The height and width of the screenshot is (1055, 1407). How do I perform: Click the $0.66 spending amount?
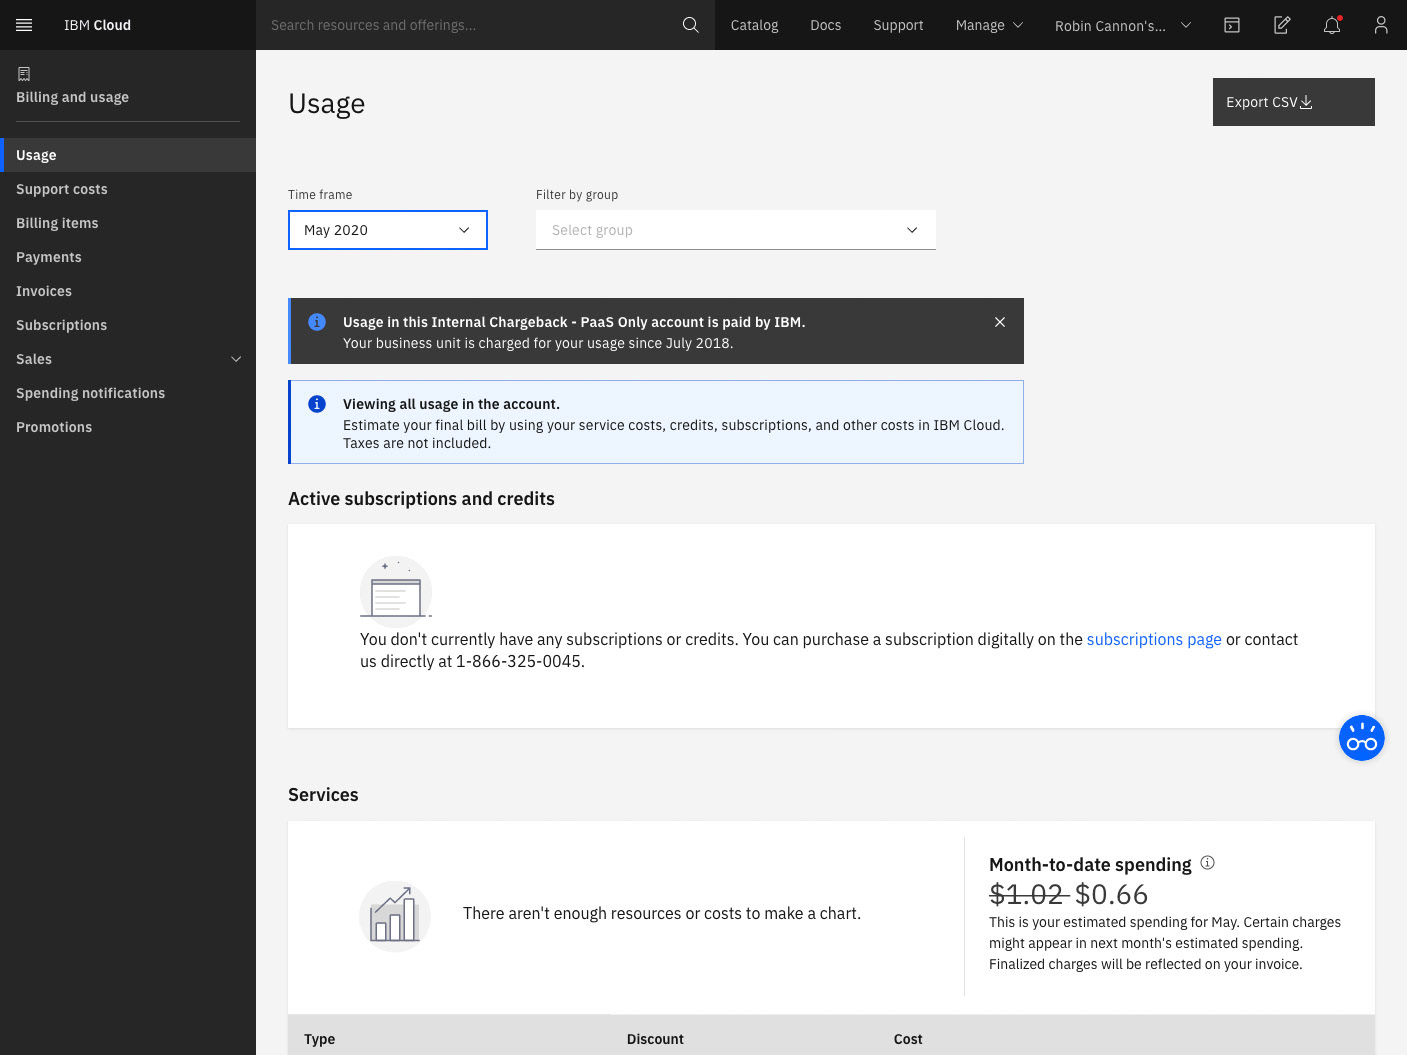tap(1111, 894)
